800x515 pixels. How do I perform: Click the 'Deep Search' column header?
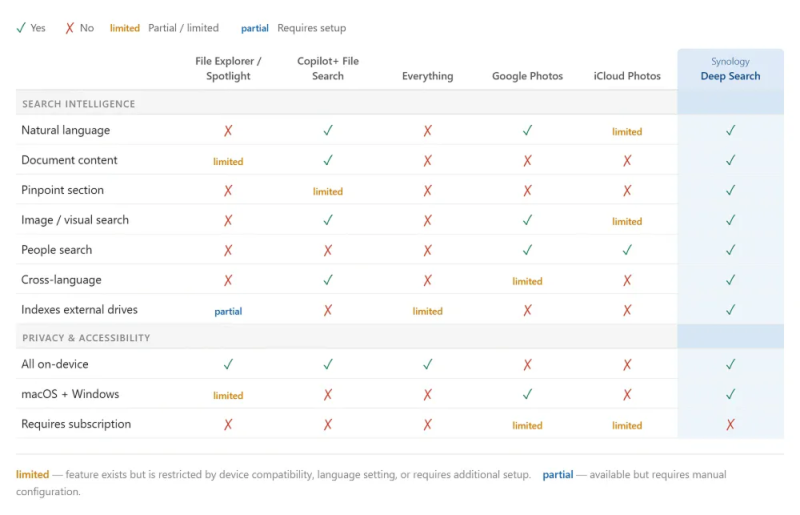click(x=731, y=76)
